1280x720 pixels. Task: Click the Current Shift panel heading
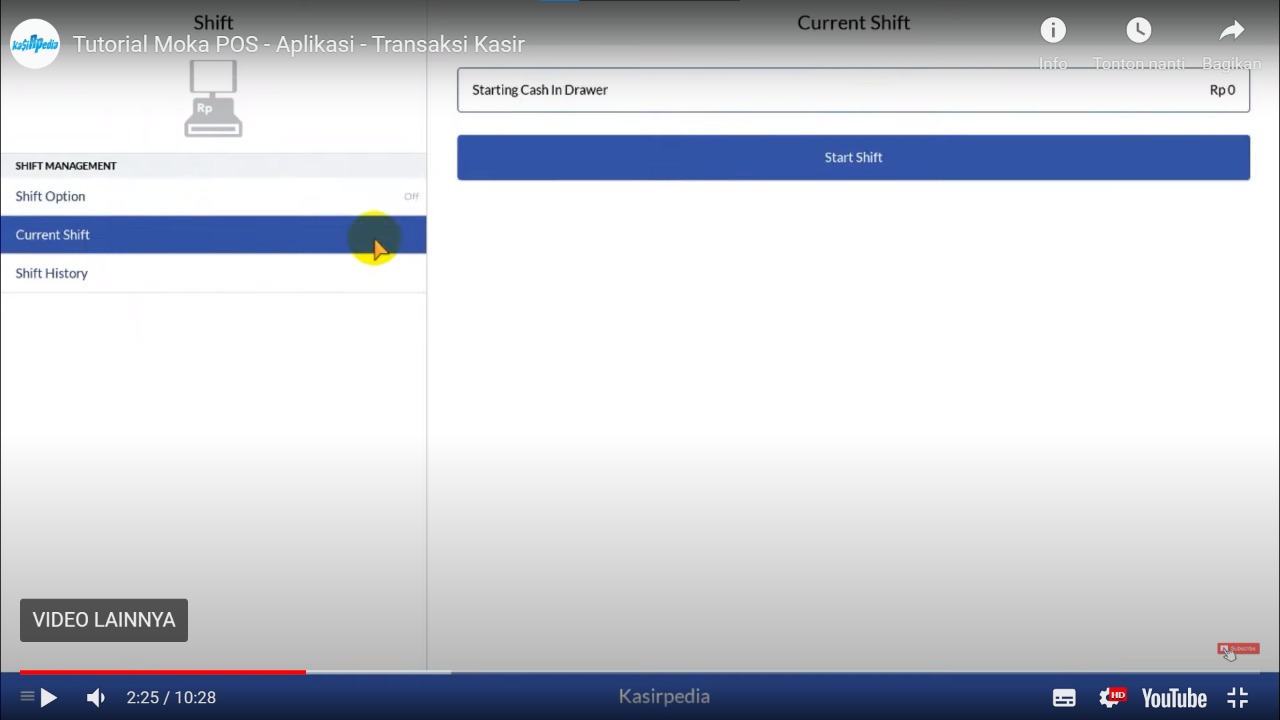[x=853, y=22]
